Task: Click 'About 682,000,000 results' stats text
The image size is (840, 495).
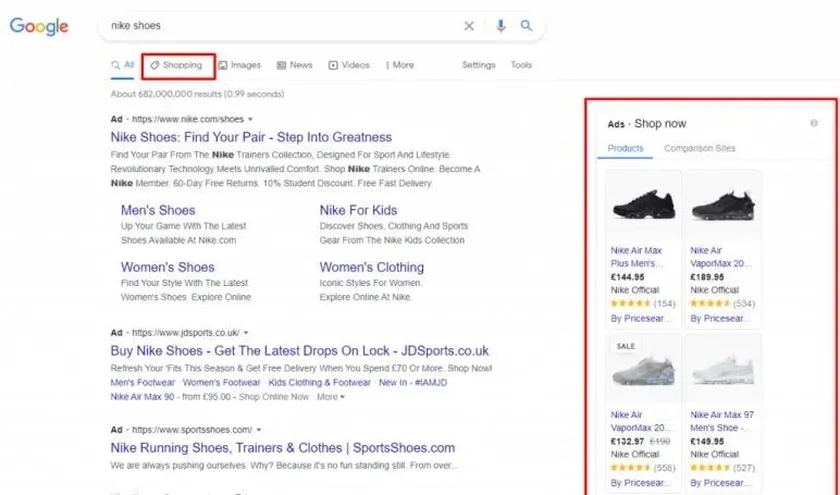Action: [197, 94]
